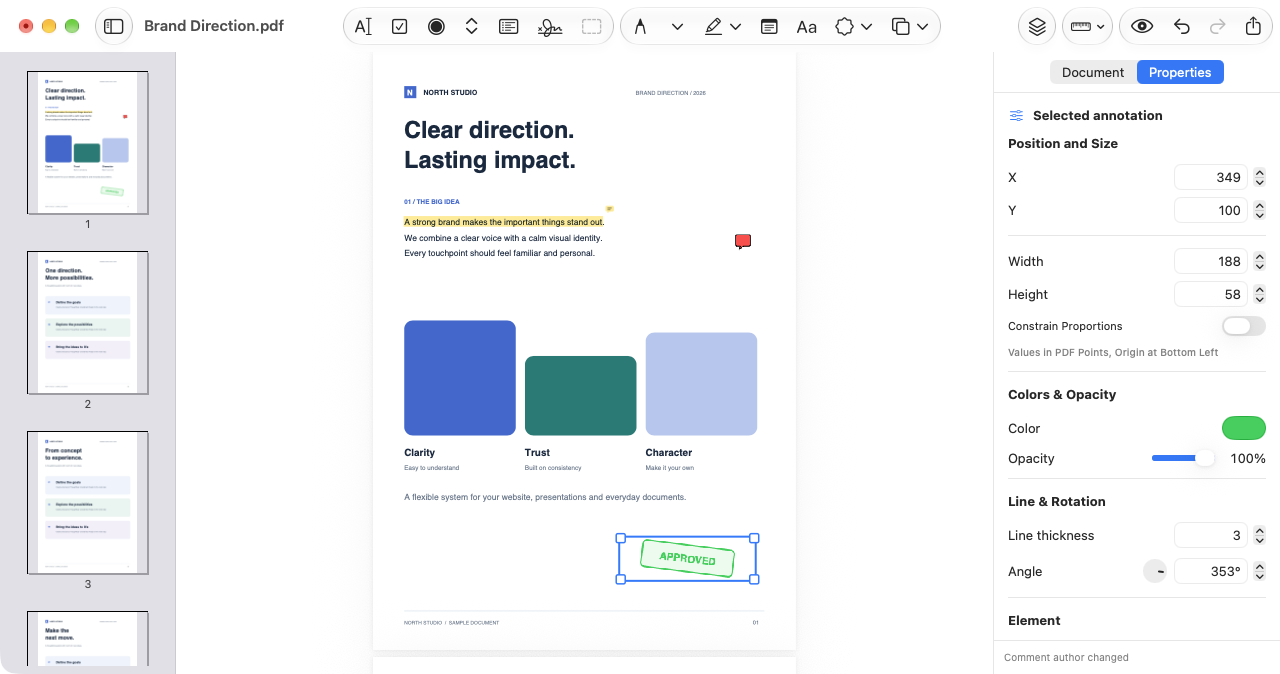The image size is (1280, 674).
Task: Click the Line thickness input field
Action: pos(1210,535)
